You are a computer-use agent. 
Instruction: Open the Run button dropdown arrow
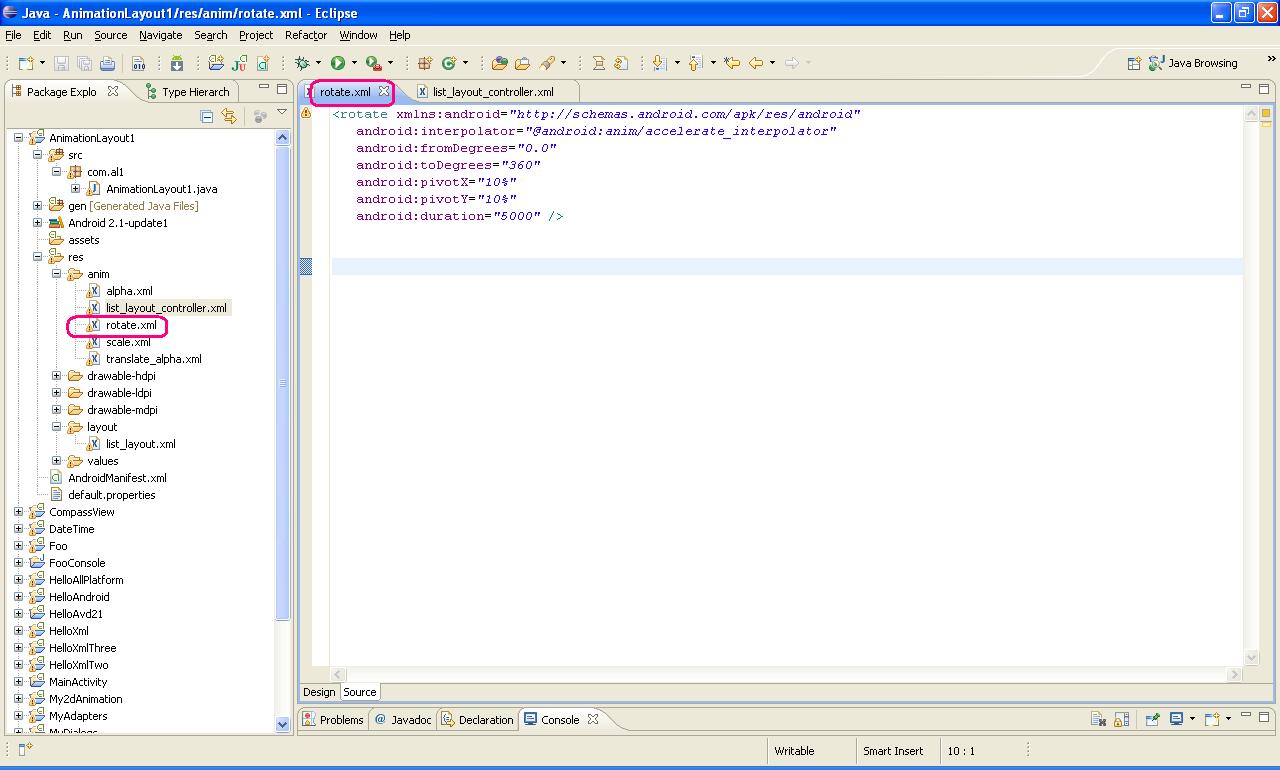click(x=354, y=63)
